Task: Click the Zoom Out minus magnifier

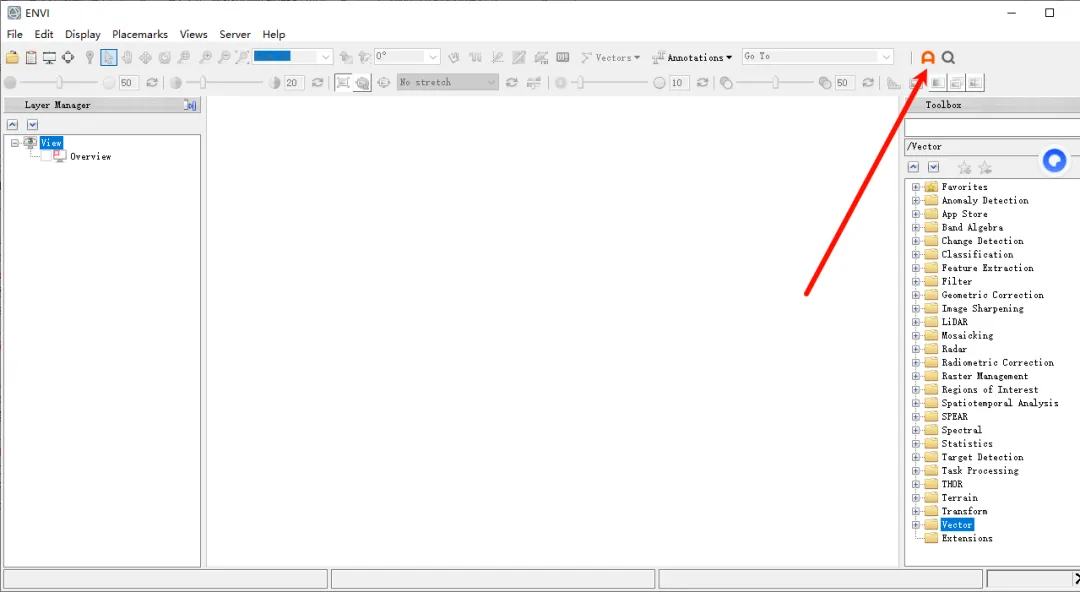Action: 224,57
